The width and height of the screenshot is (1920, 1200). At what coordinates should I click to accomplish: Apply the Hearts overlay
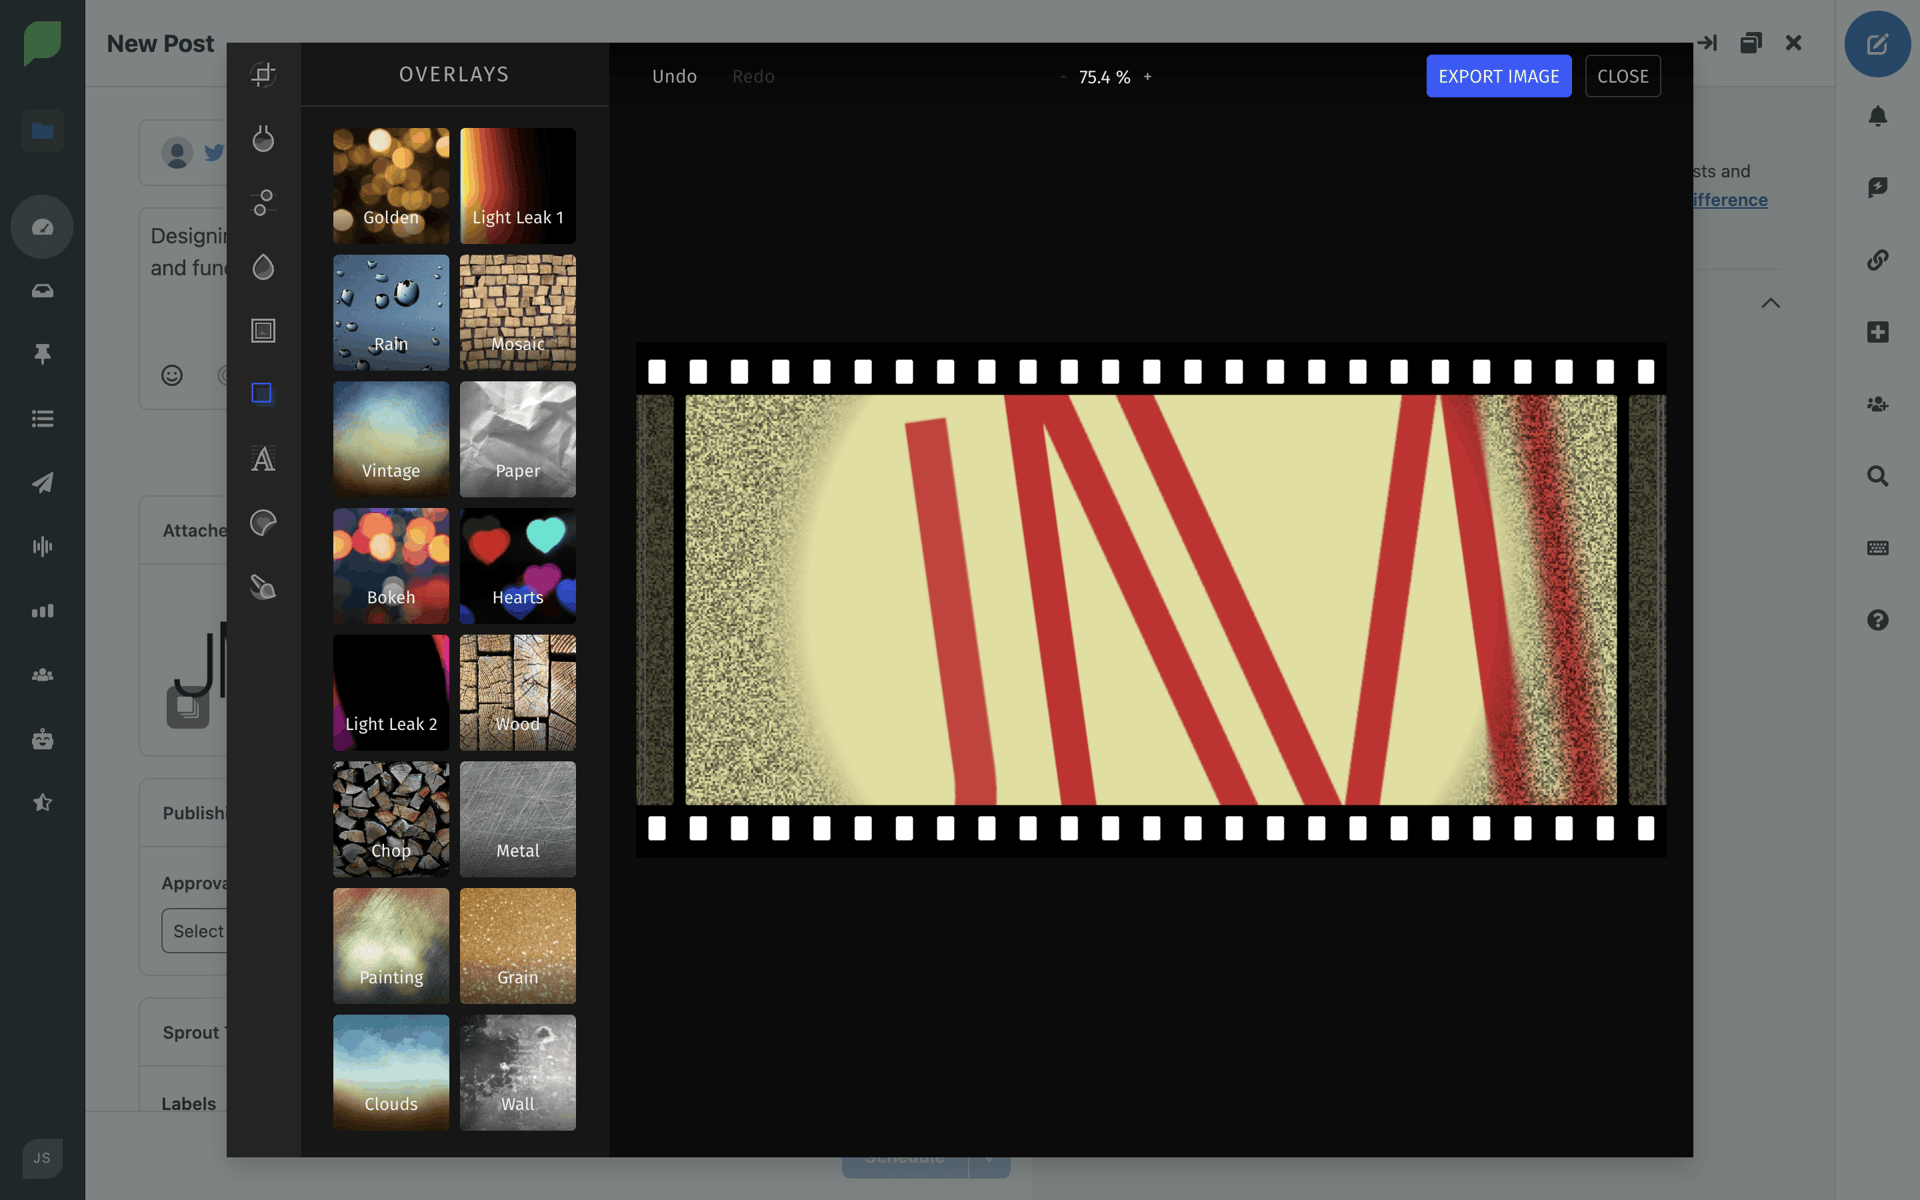click(x=518, y=566)
